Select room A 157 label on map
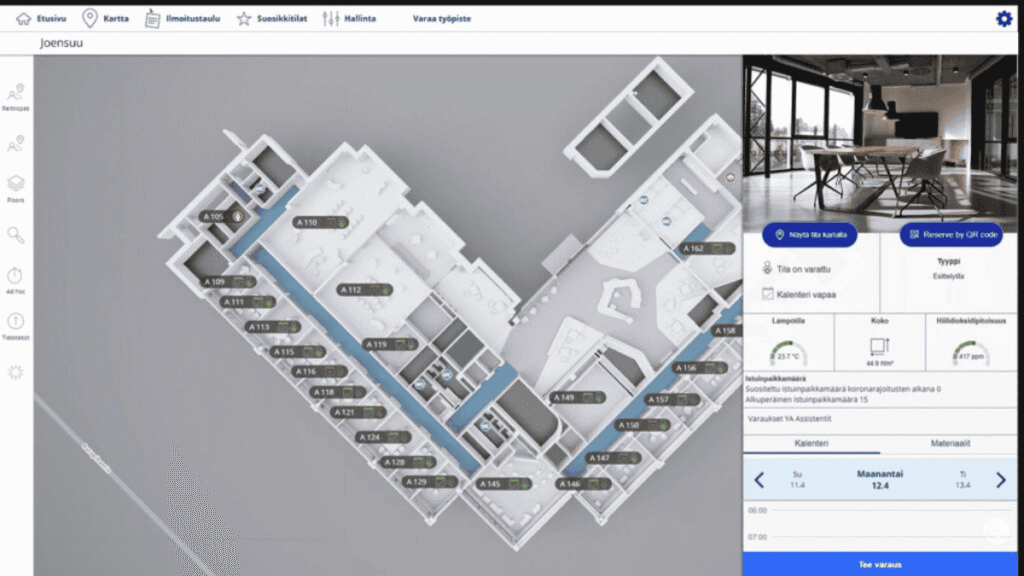The height and width of the screenshot is (576, 1024). point(672,399)
